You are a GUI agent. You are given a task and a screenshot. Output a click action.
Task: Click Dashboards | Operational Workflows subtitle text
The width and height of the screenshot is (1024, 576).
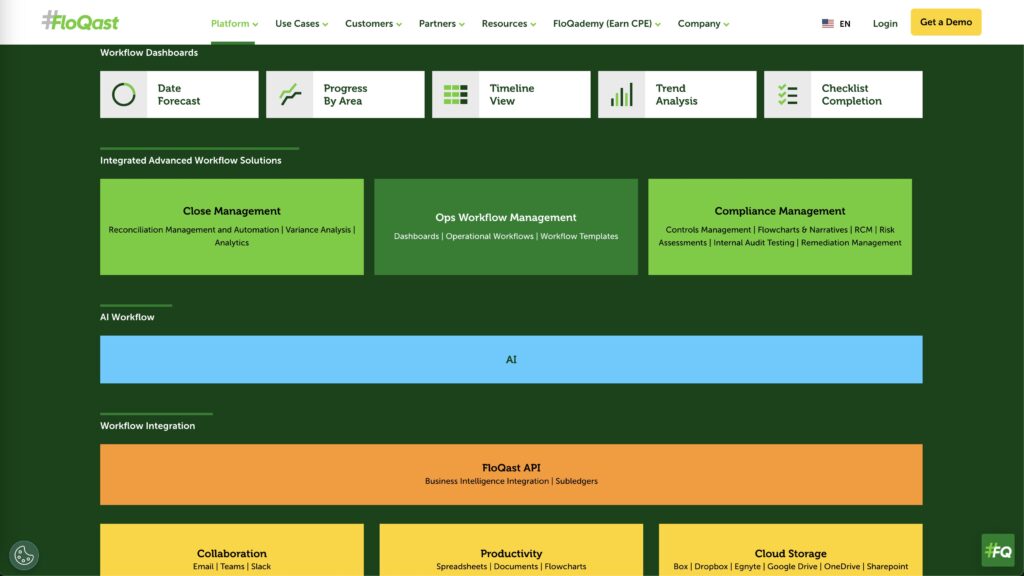point(506,236)
